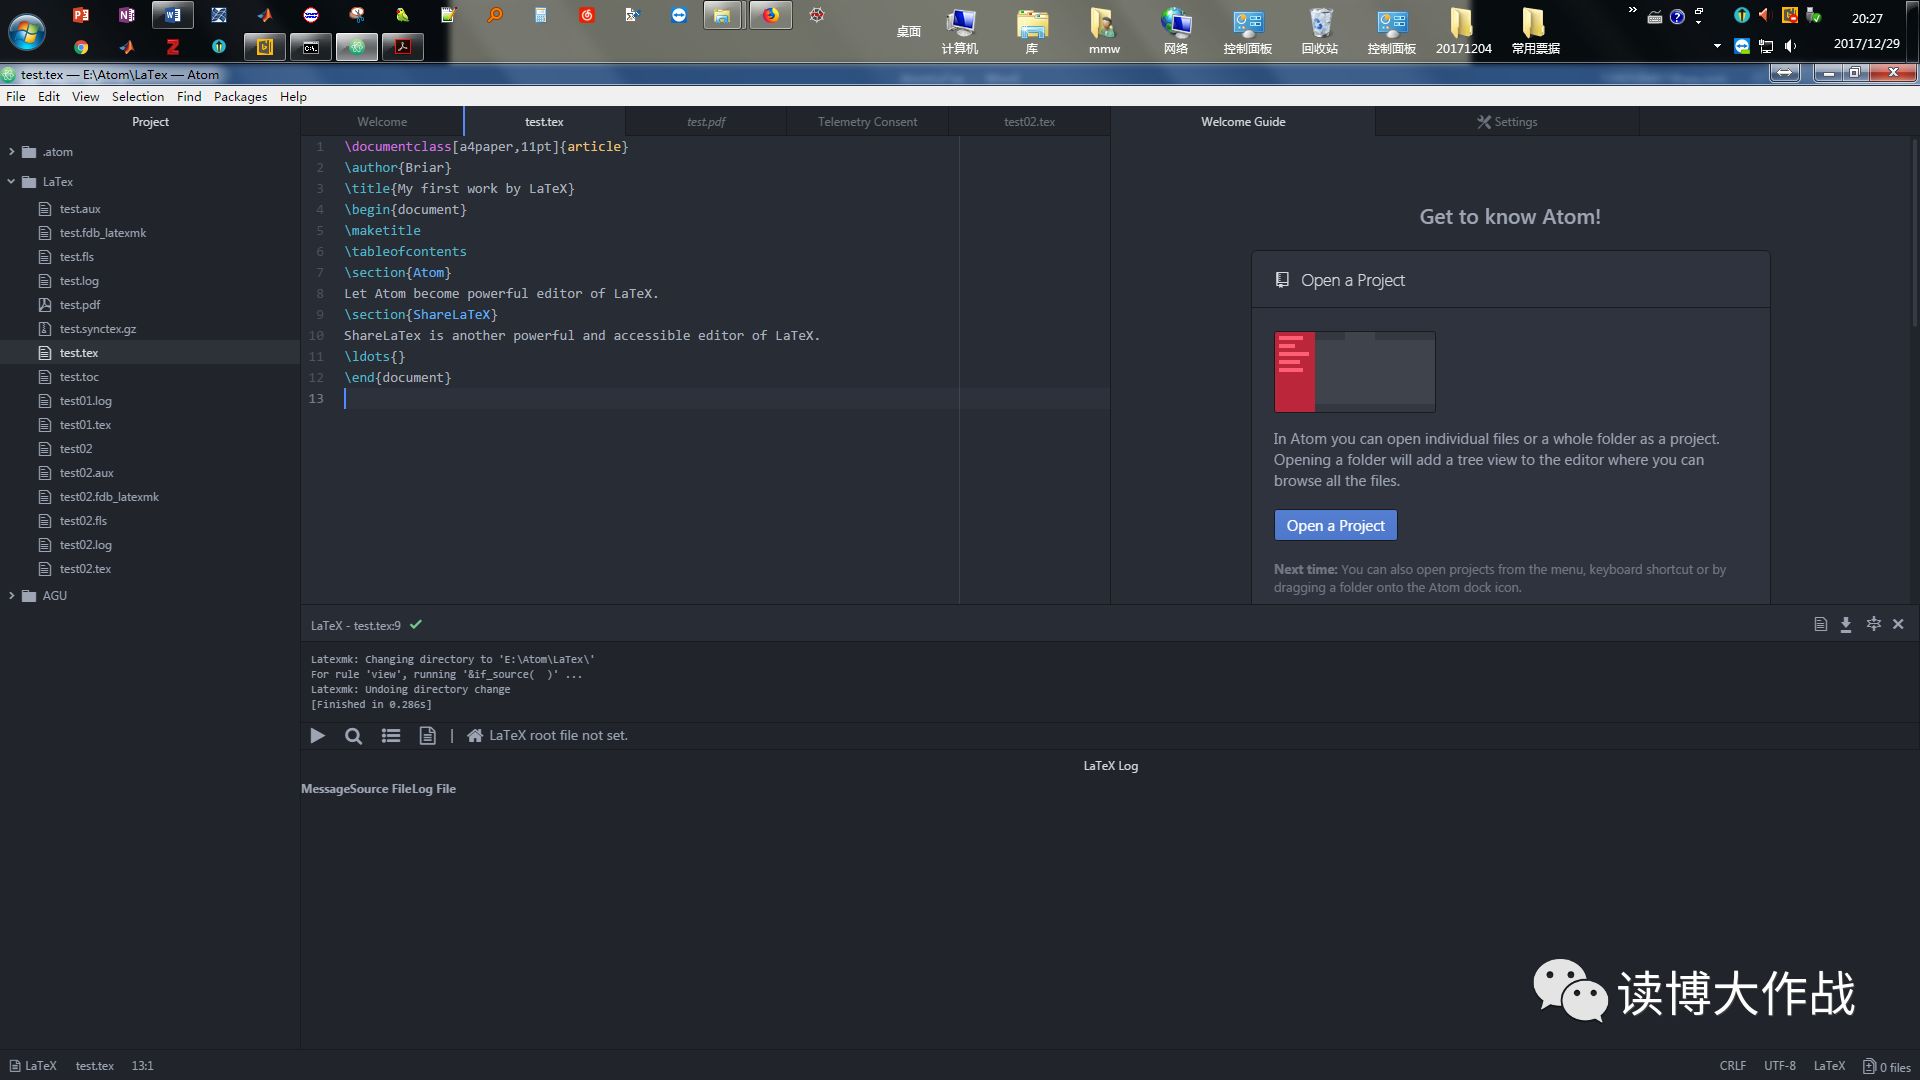This screenshot has height=1080, width=1920.
Task: Open the calculator icon in taskbar
Action: coord(541,15)
